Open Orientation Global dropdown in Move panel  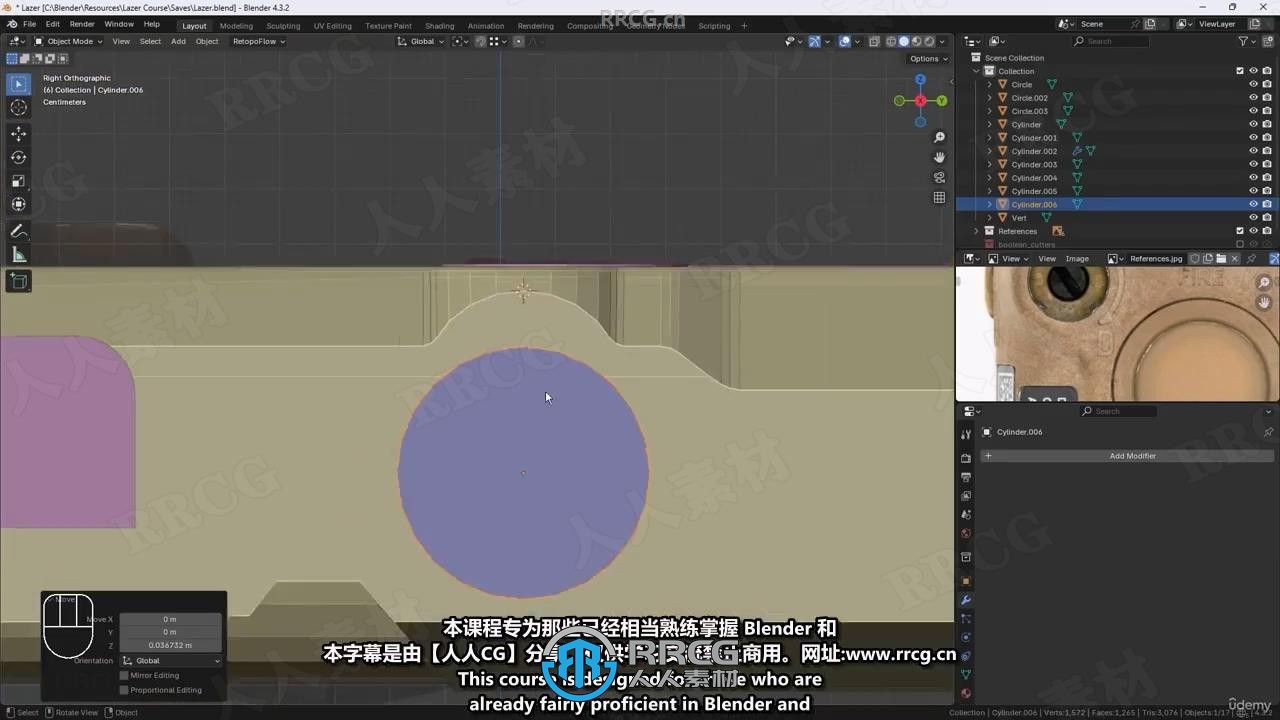pos(171,661)
